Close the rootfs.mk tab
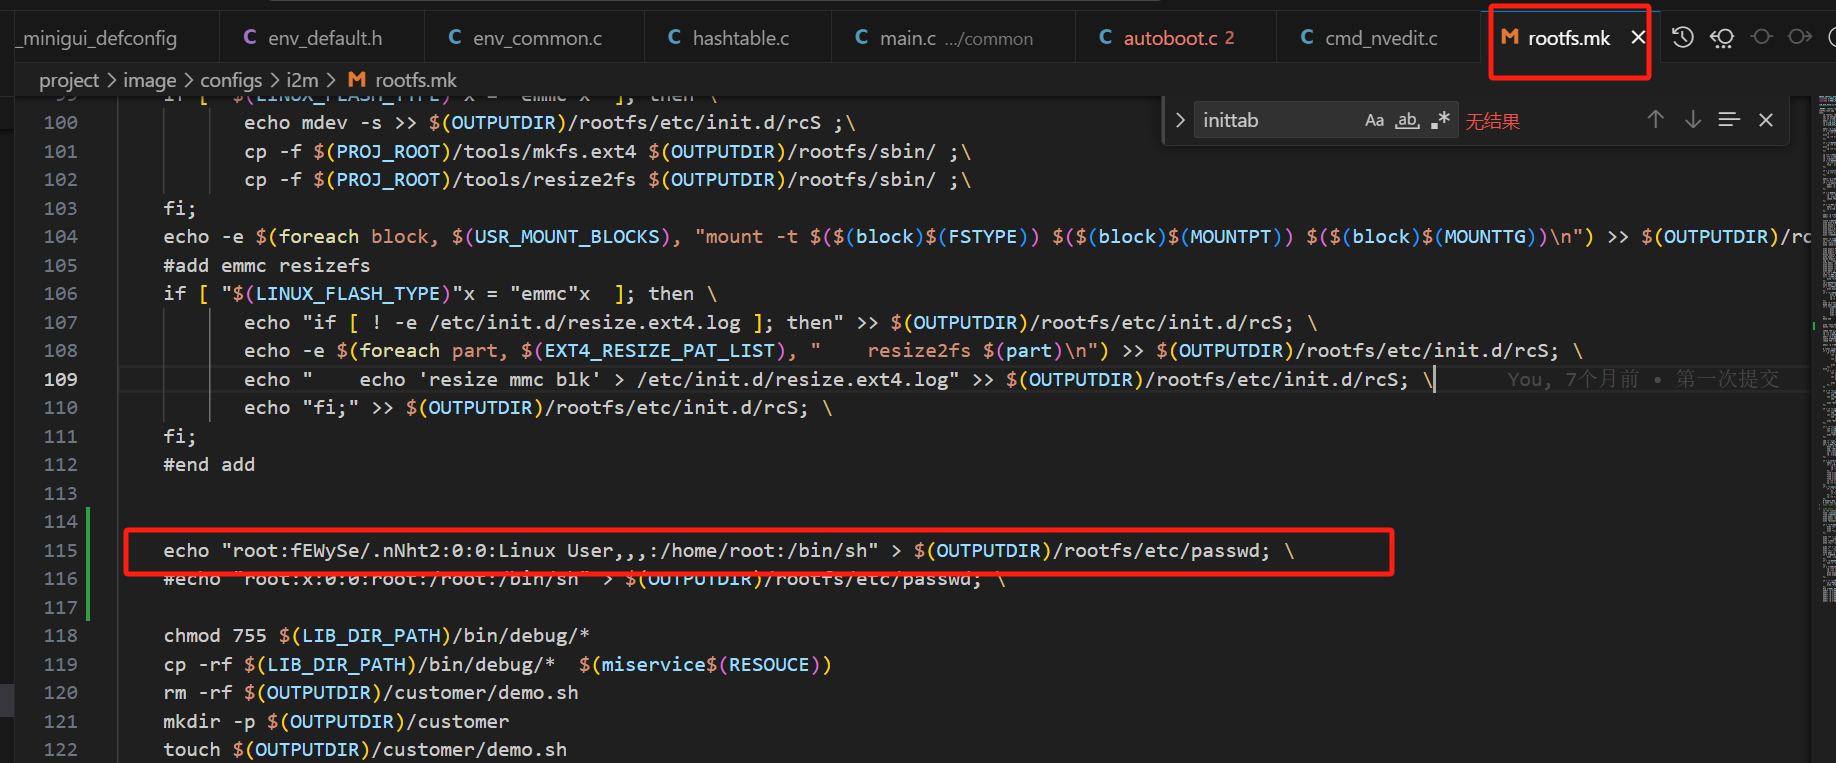This screenshot has height=763, width=1836. (1638, 38)
